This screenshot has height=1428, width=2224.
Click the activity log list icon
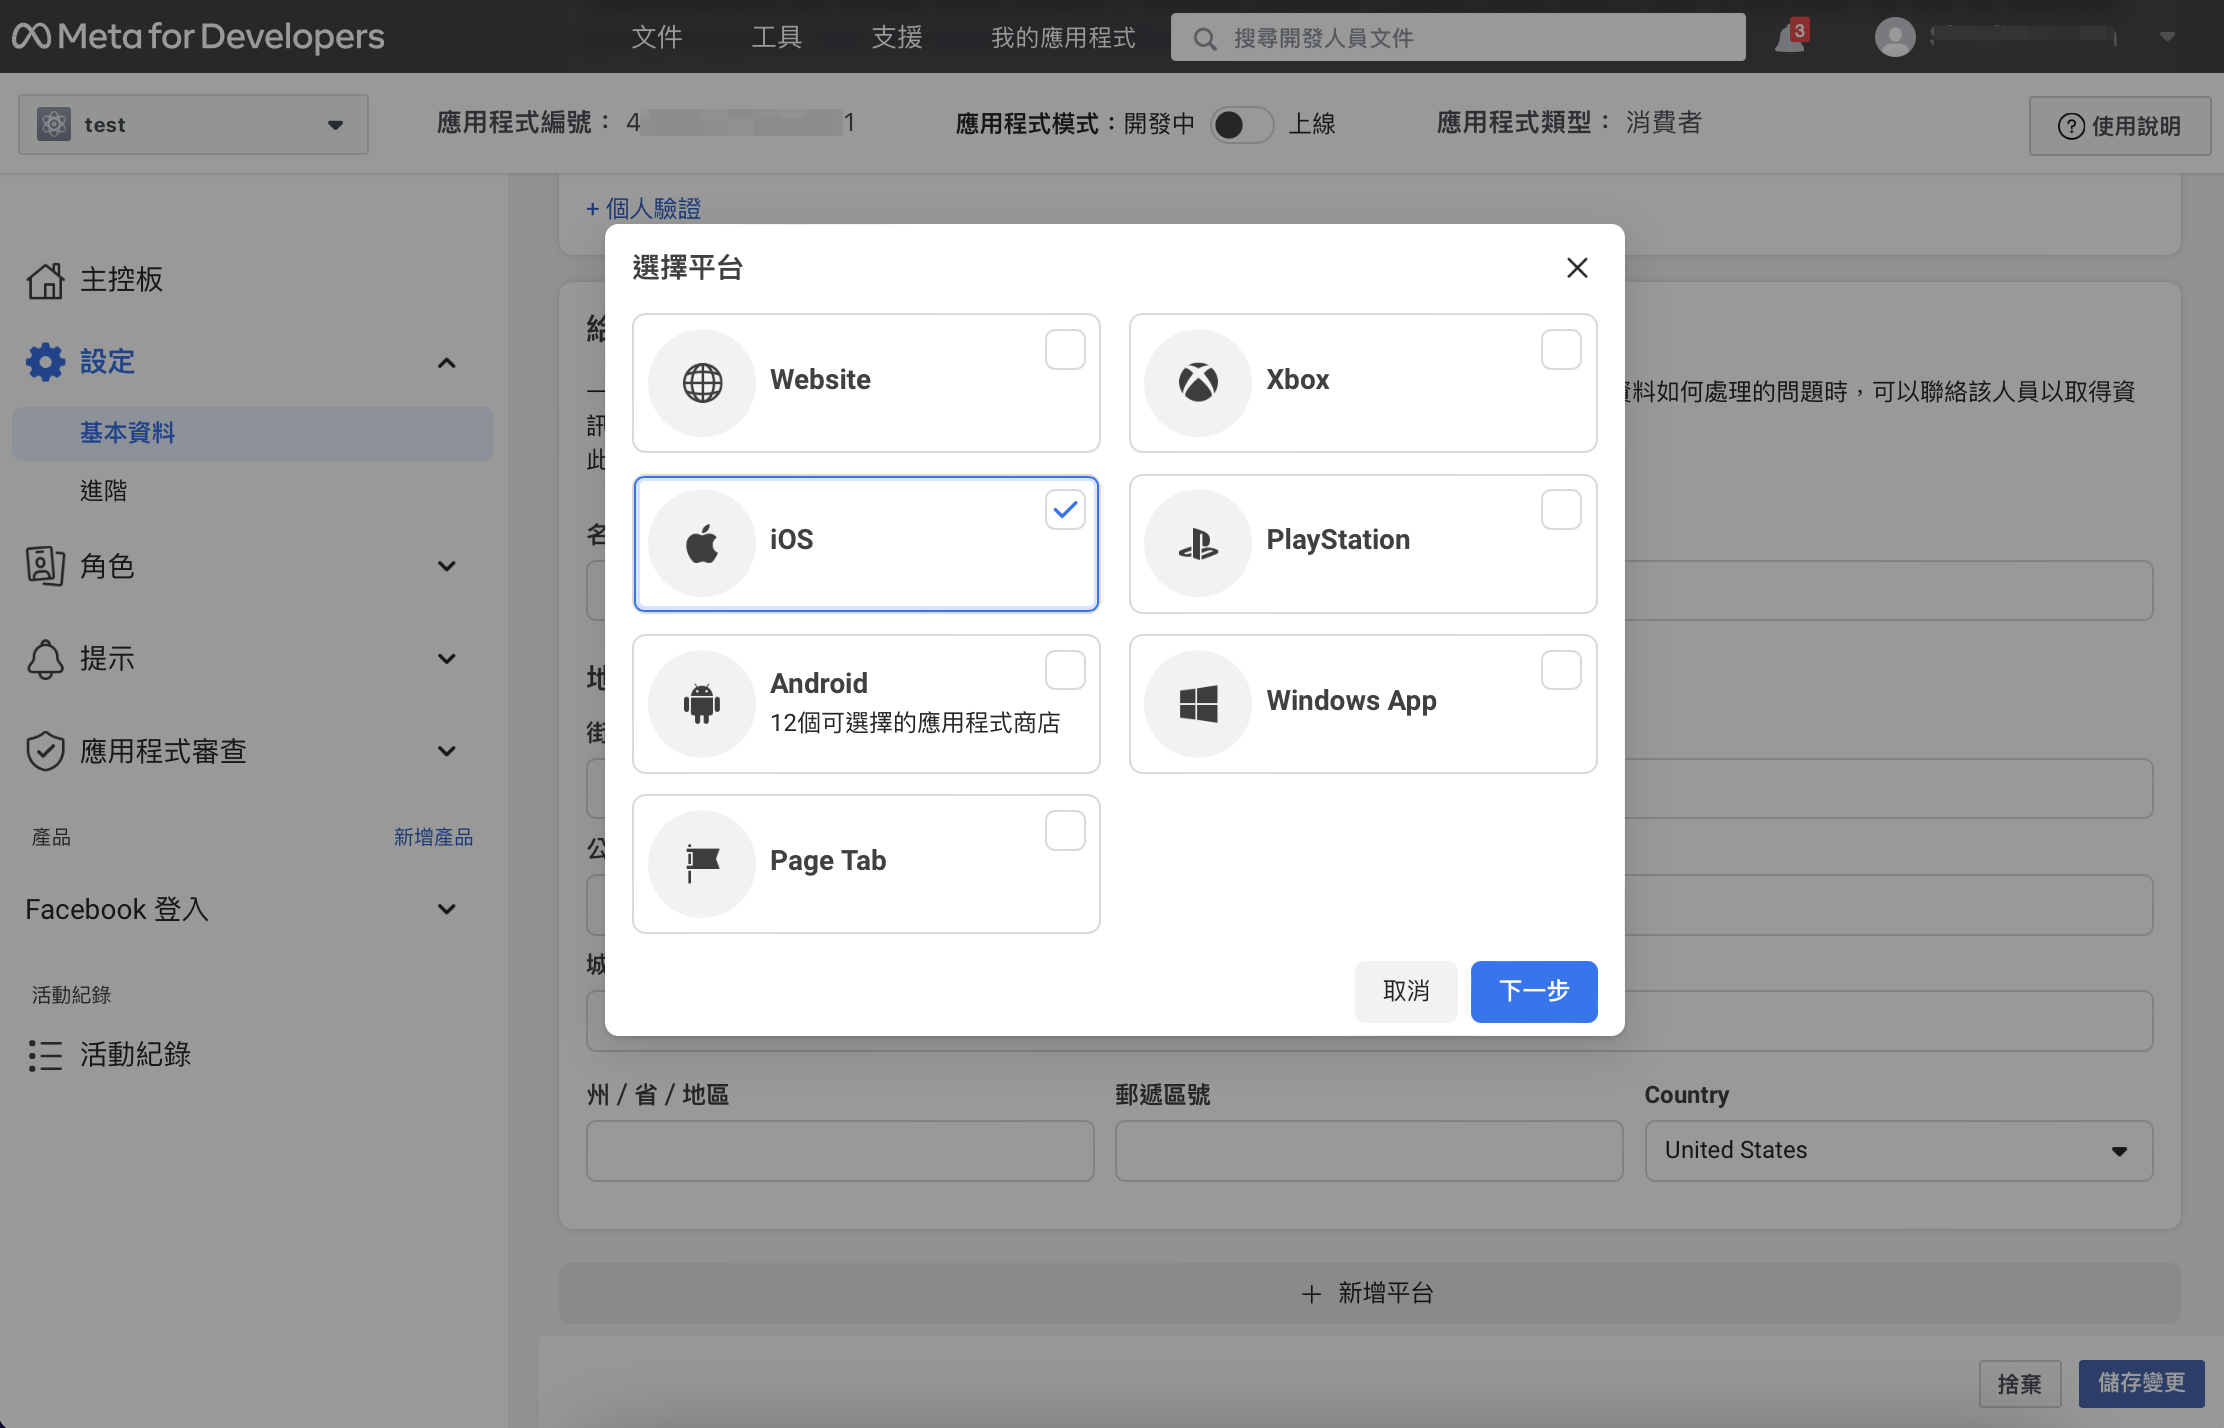click(46, 1055)
